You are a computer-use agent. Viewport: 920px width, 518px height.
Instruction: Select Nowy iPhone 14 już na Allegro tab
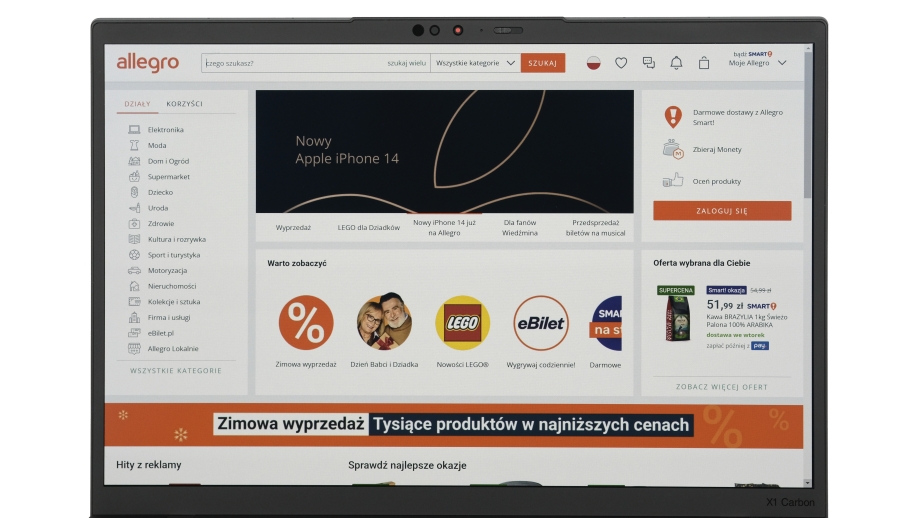tap(444, 228)
